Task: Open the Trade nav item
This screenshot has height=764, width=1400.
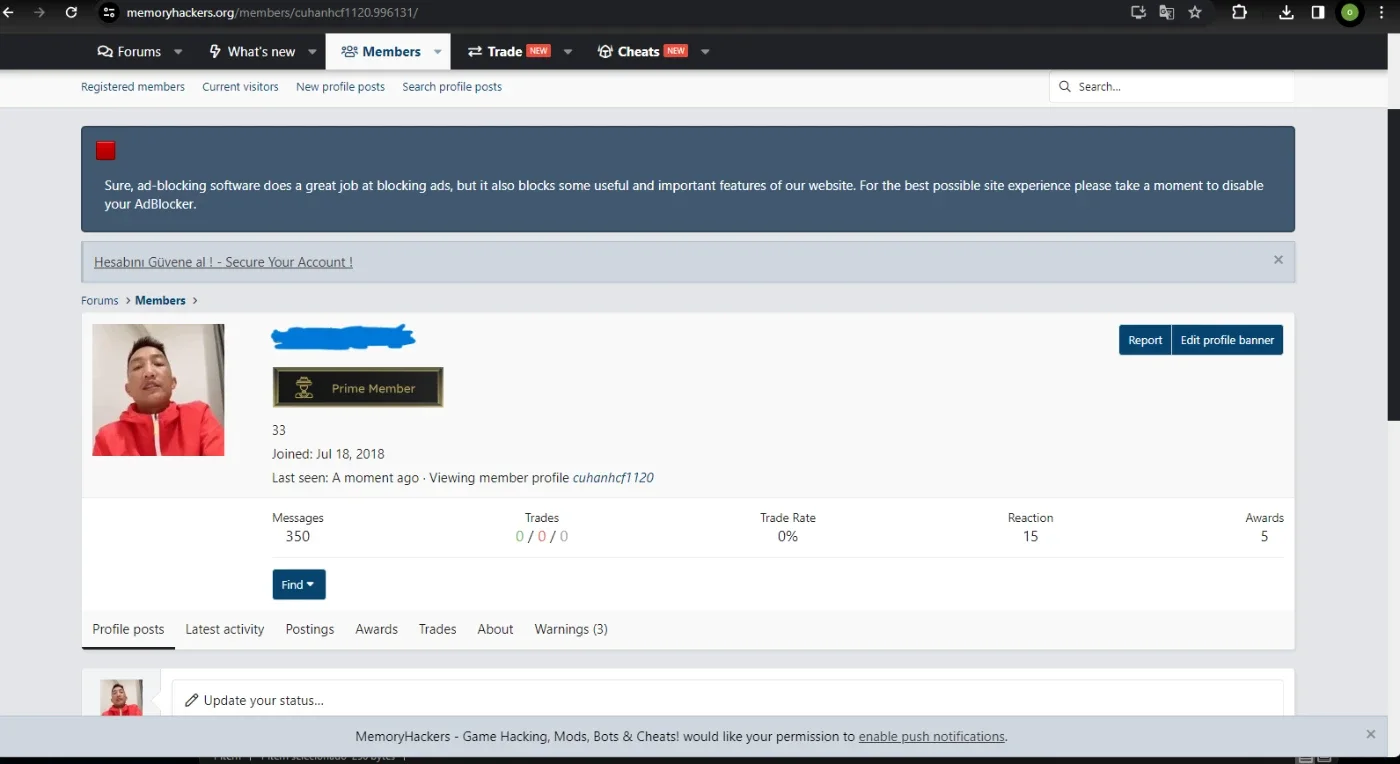Action: 509,52
